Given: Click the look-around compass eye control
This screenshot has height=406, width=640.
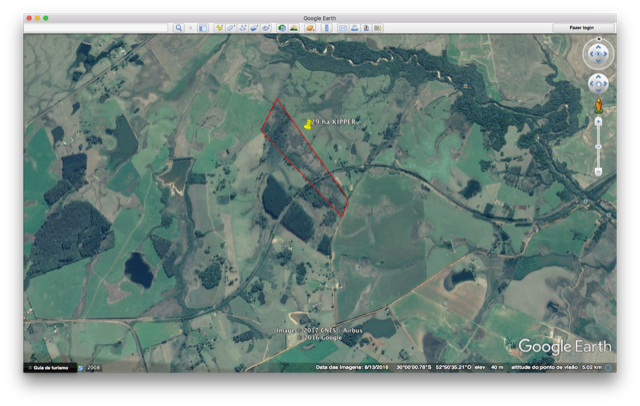Looking at the screenshot, I should pos(598,53).
